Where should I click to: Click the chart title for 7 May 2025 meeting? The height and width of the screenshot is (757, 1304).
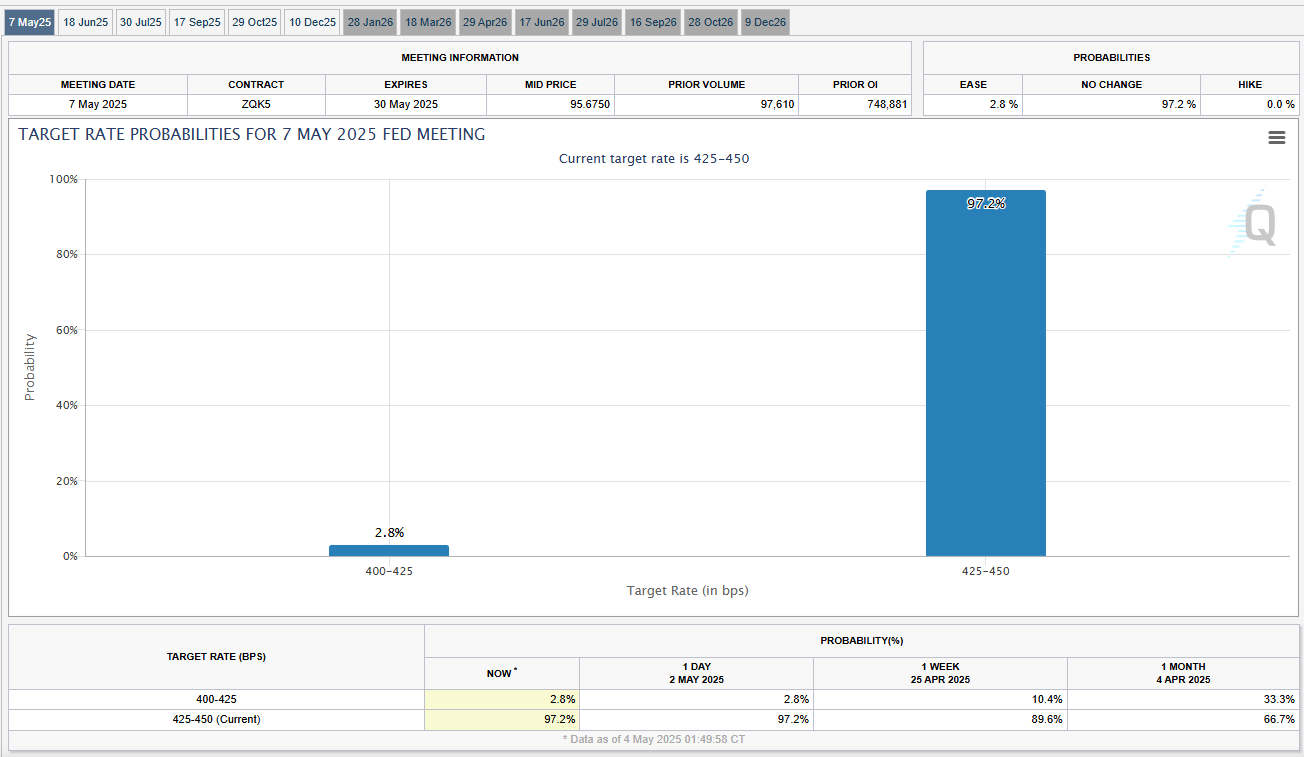(x=252, y=134)
